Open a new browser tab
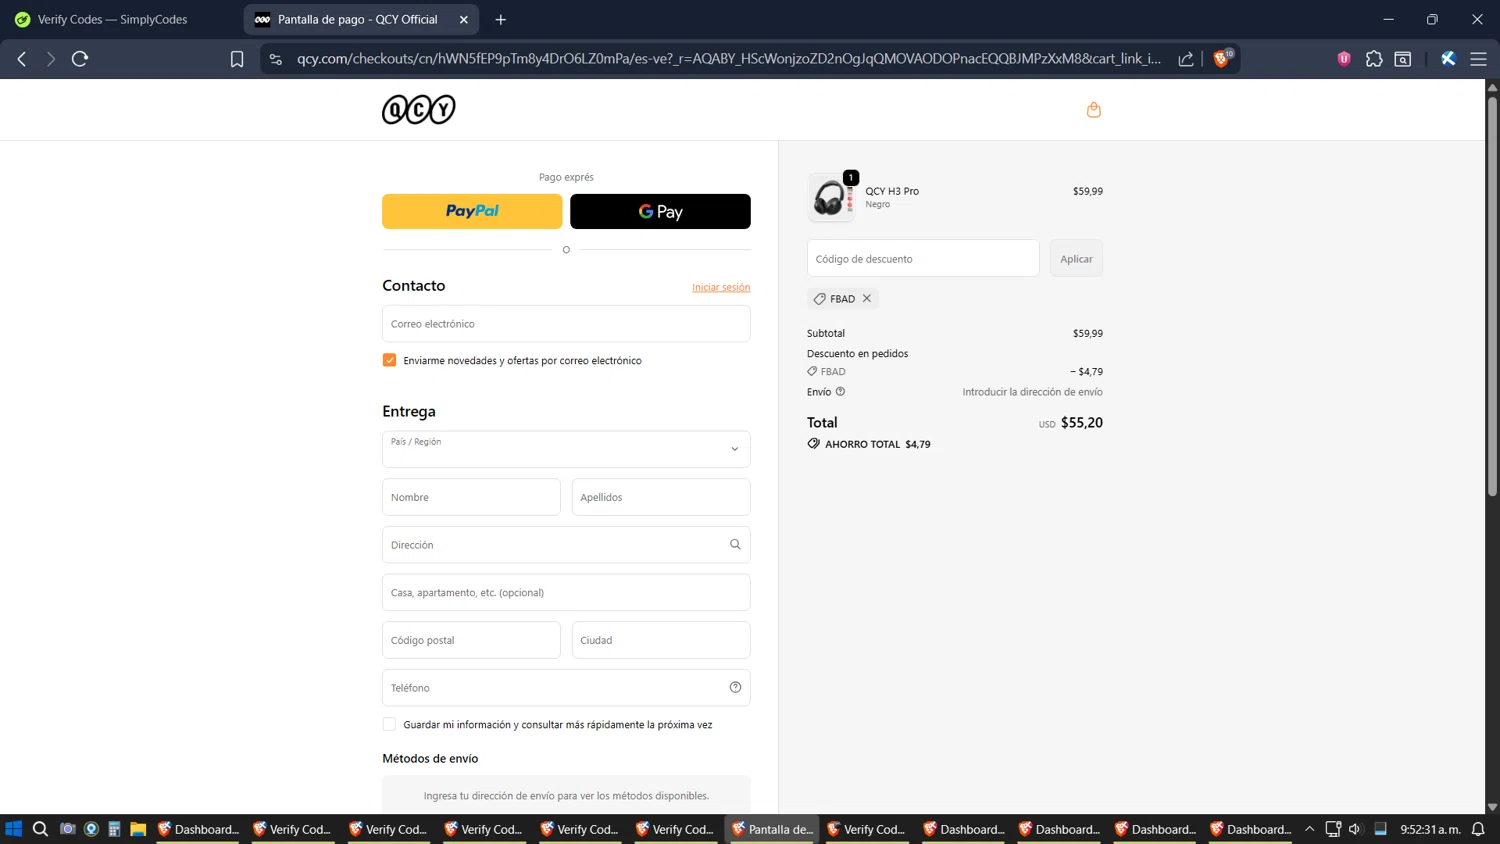The image size is (1500, 844). [x=501, y=19]
